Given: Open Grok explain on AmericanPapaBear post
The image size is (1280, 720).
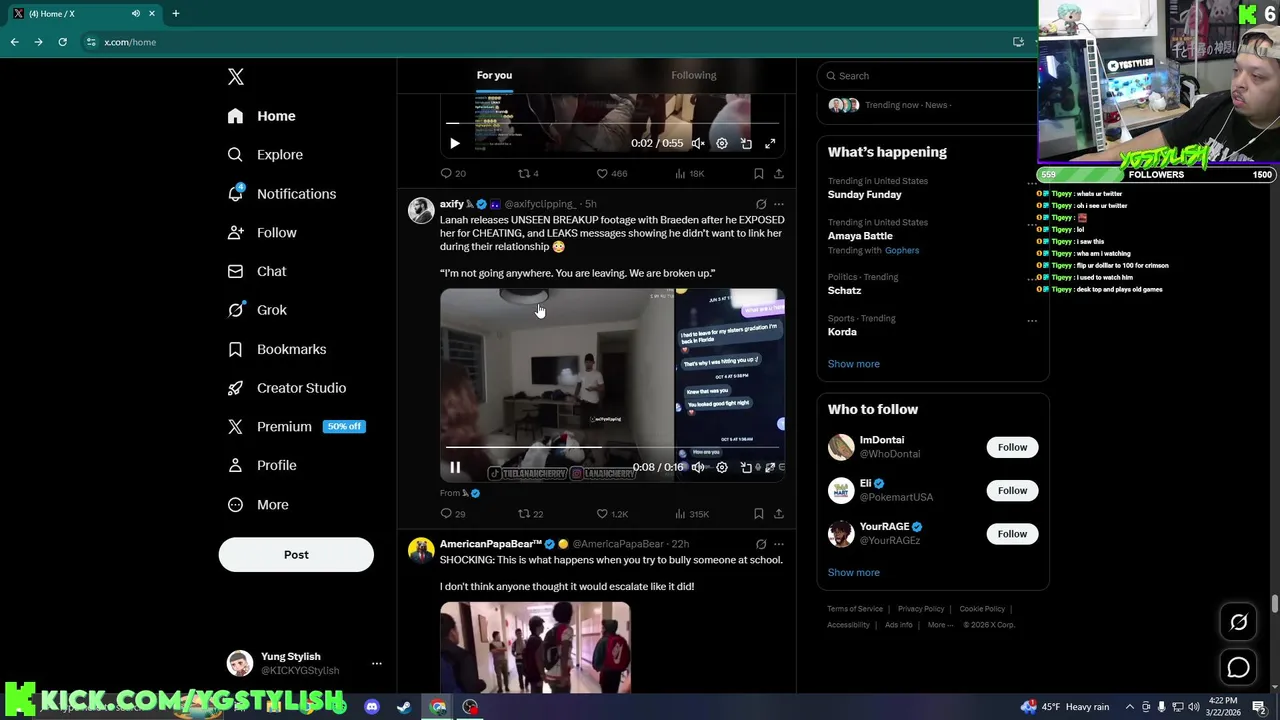Looking at the screenshot, I should tap(761, 544).
